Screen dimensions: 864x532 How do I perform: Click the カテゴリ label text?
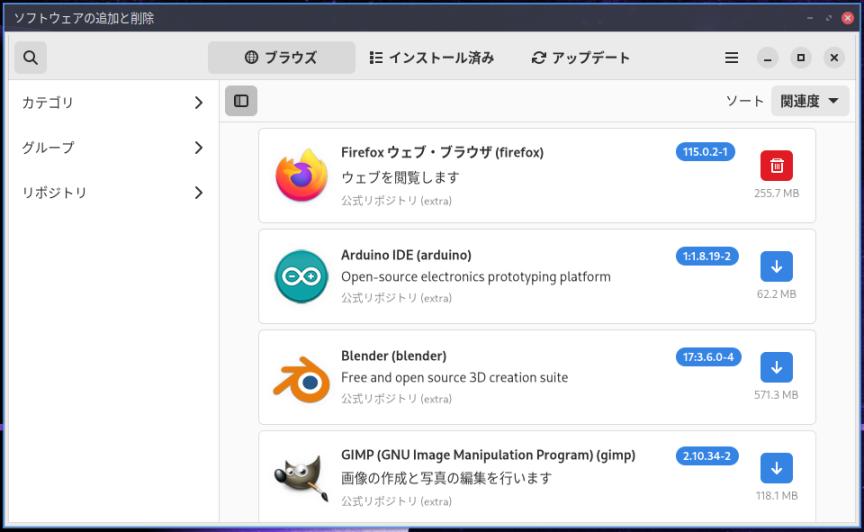coord(47,103)
